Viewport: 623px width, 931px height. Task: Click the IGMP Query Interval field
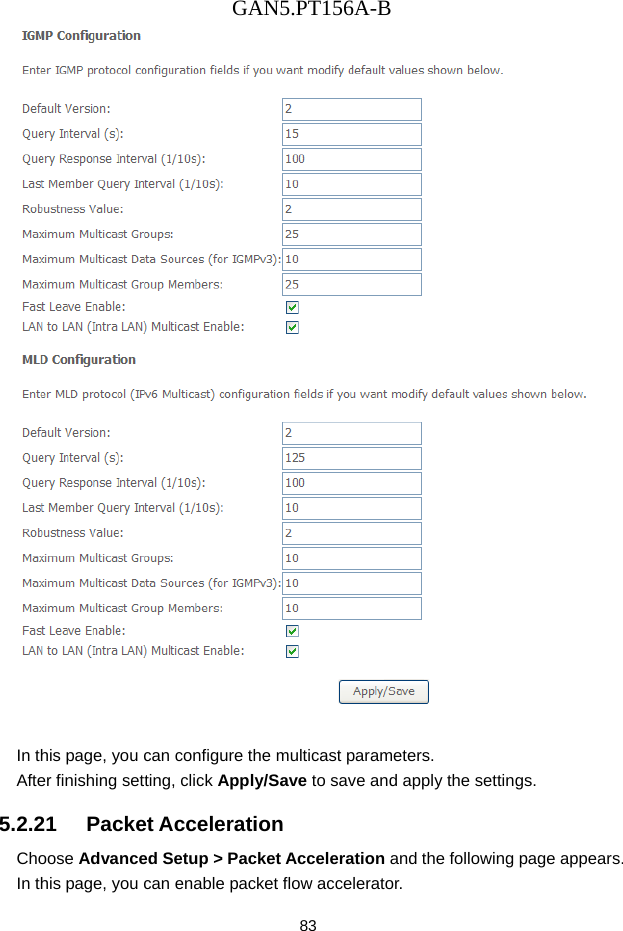click(351, 134)
